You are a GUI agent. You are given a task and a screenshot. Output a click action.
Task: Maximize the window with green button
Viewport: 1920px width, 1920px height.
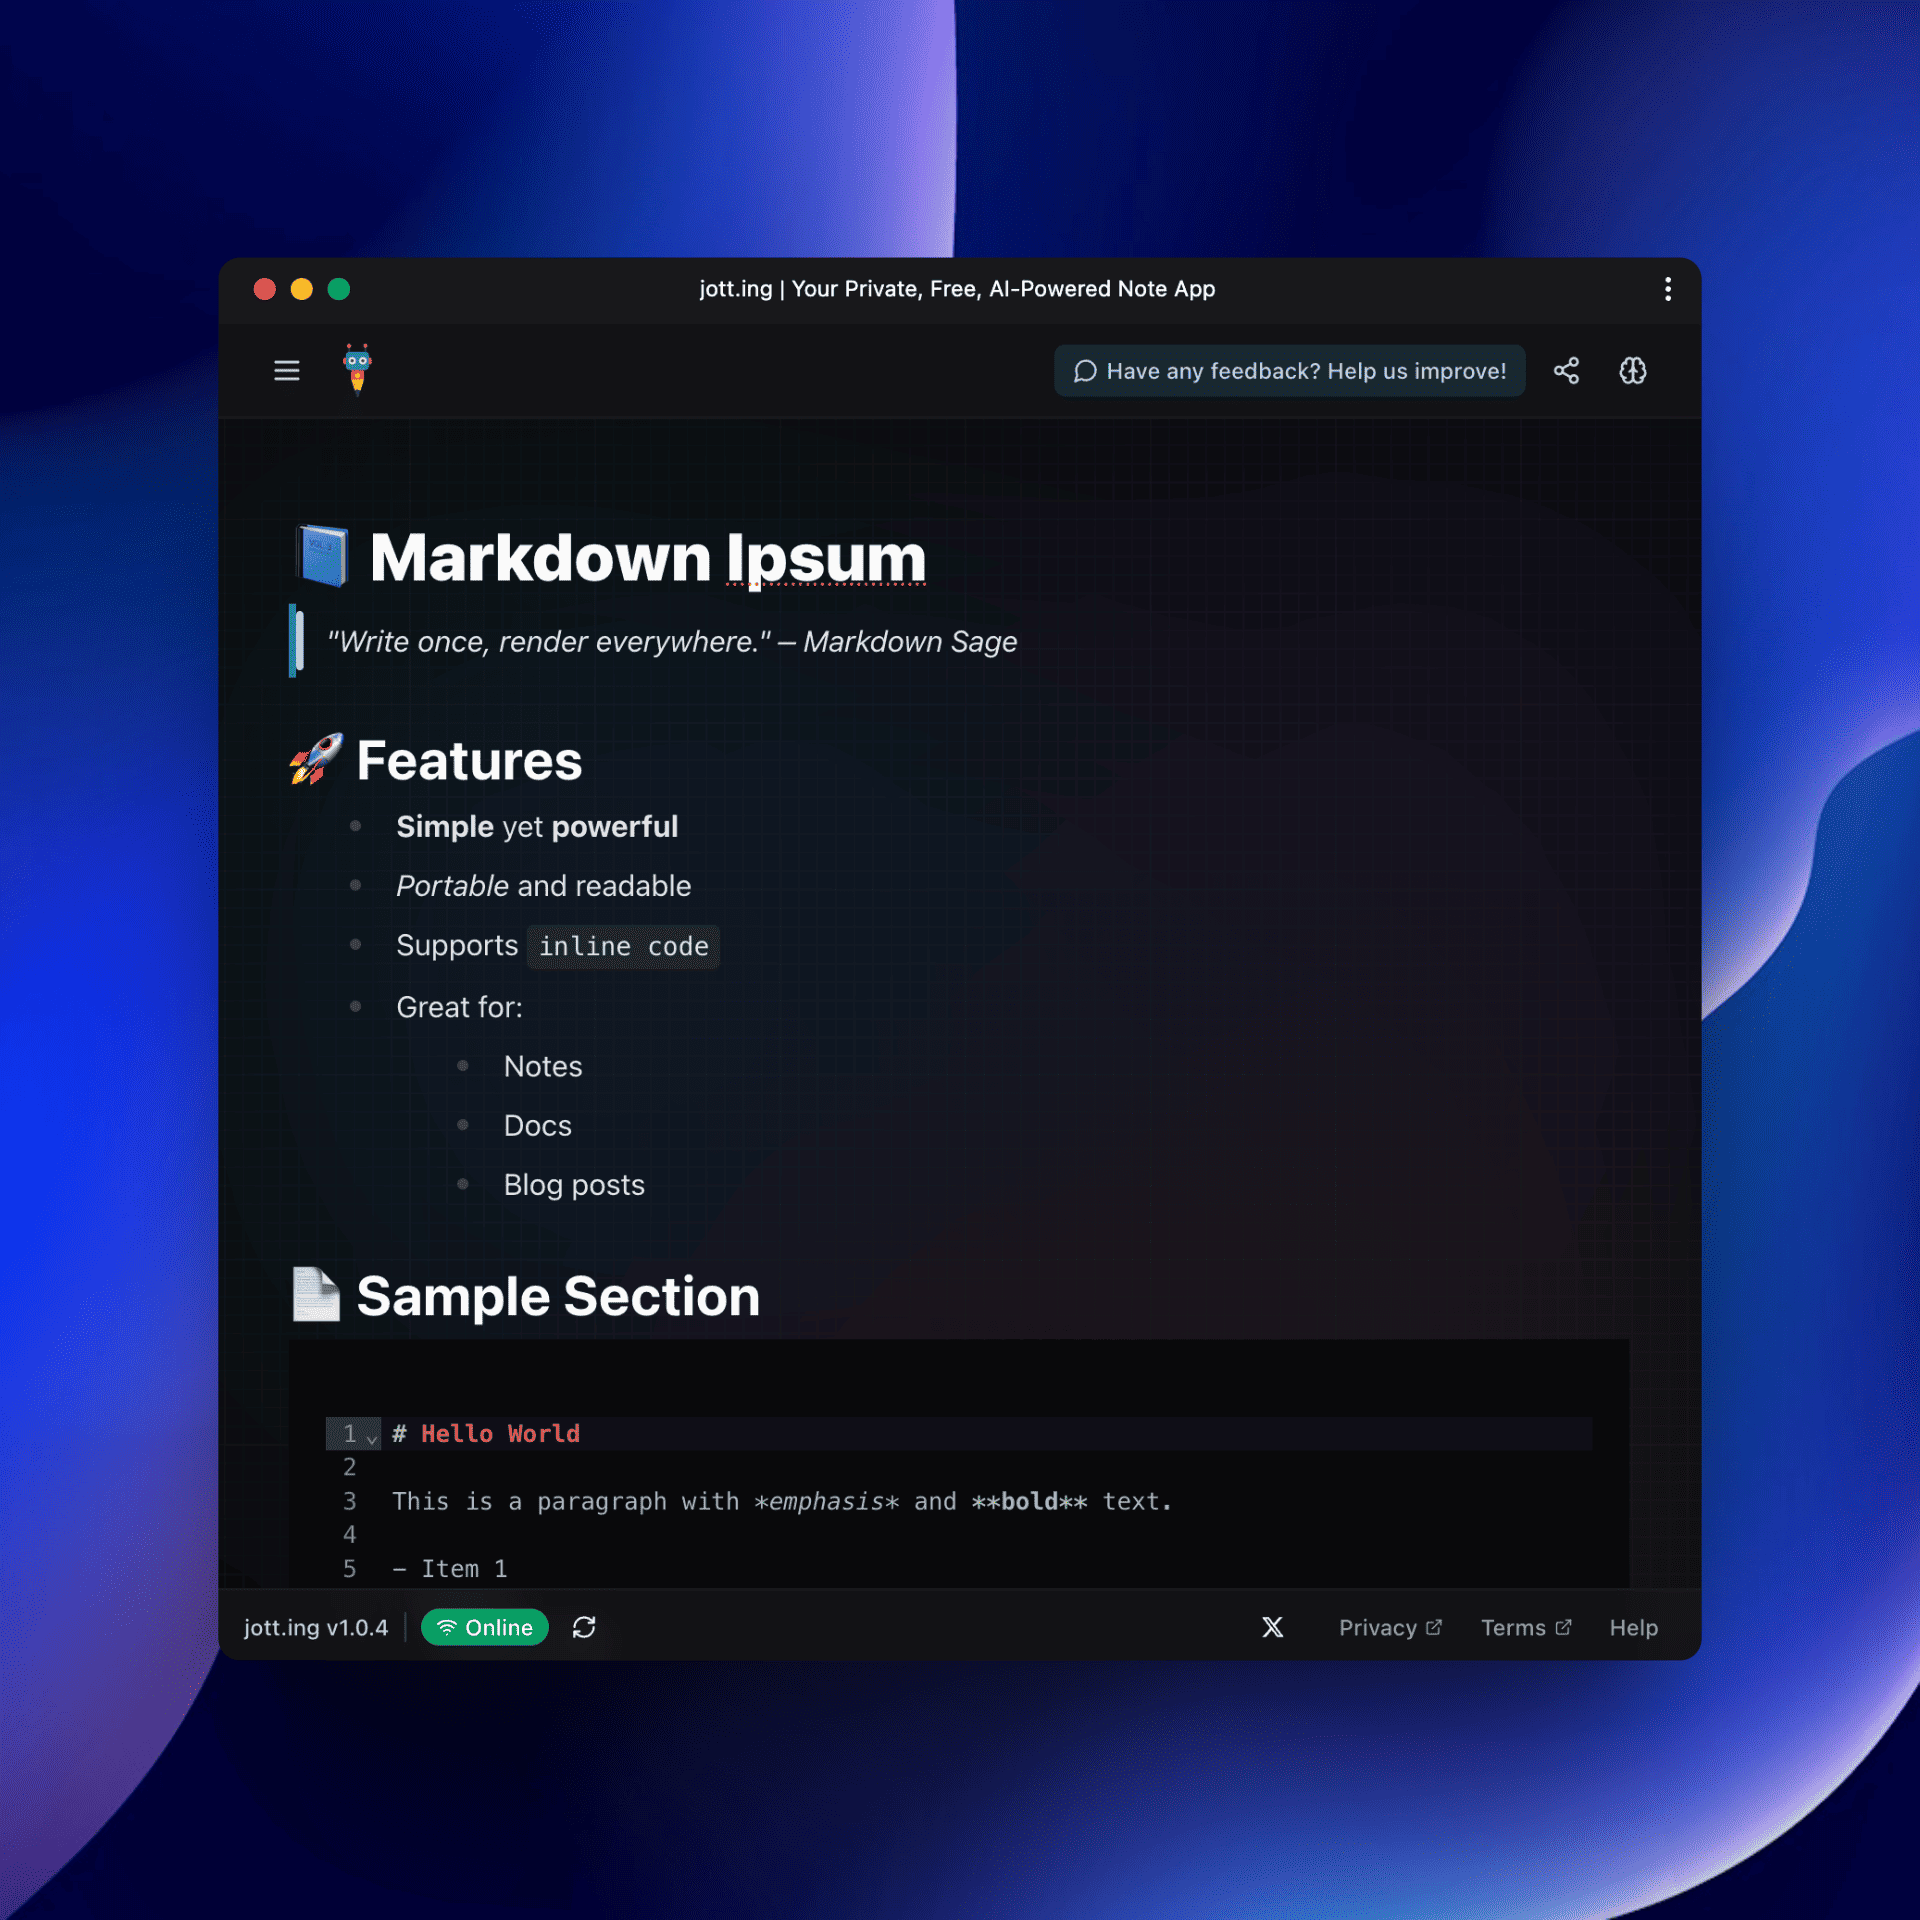[x=339, y=289]
